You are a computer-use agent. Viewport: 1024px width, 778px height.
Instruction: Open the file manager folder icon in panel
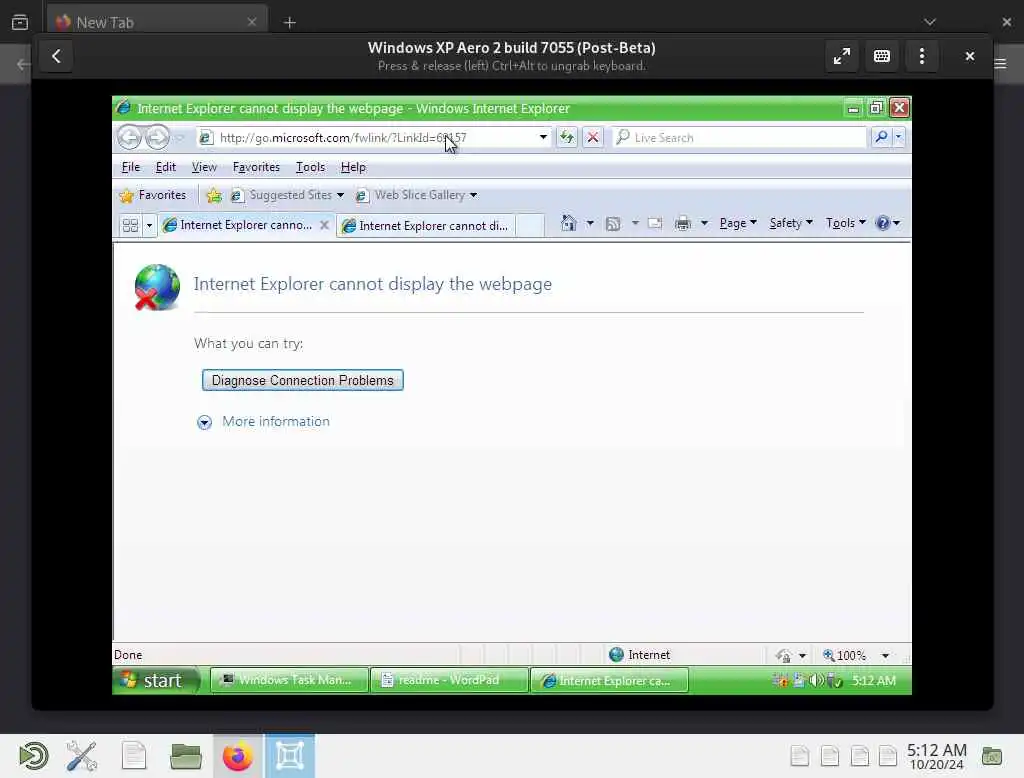coord(185,756)
